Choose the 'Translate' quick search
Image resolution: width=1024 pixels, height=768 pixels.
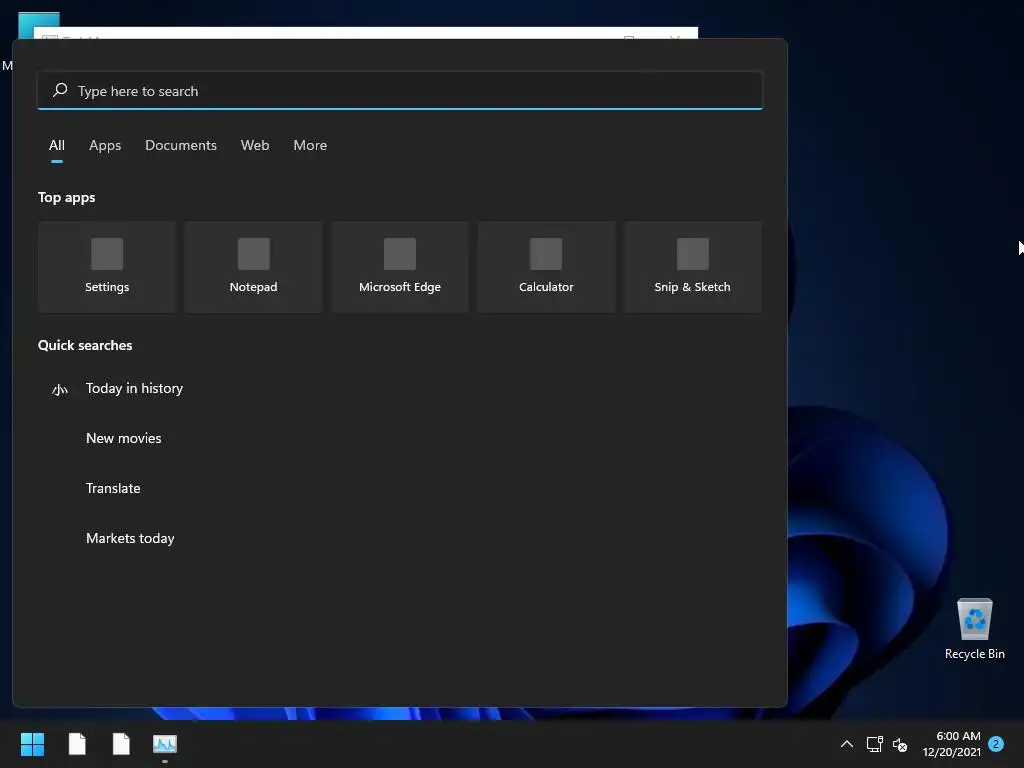[113, 488]
